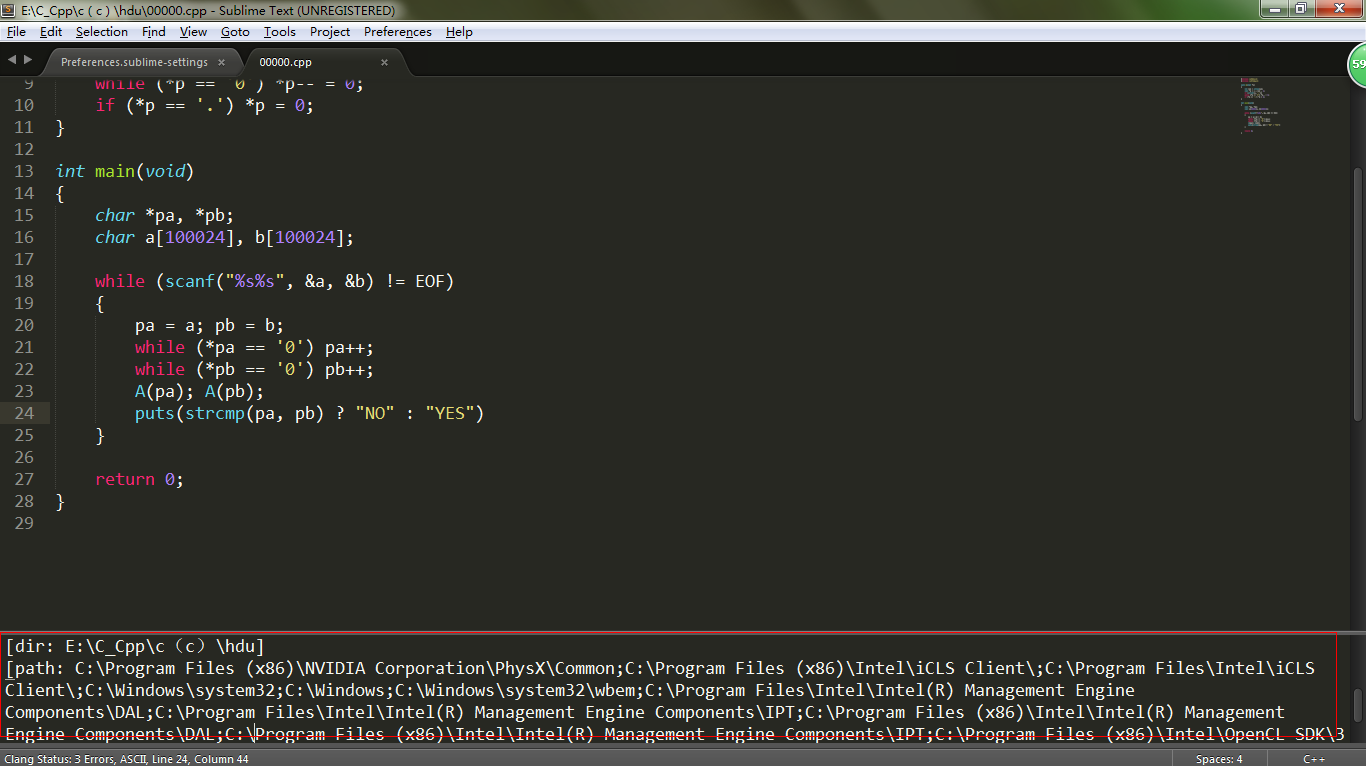The image size is (1366, 766).
Task: Click 'while (*pa == '0') pa++;' line
Action: (x=255, y=347)
